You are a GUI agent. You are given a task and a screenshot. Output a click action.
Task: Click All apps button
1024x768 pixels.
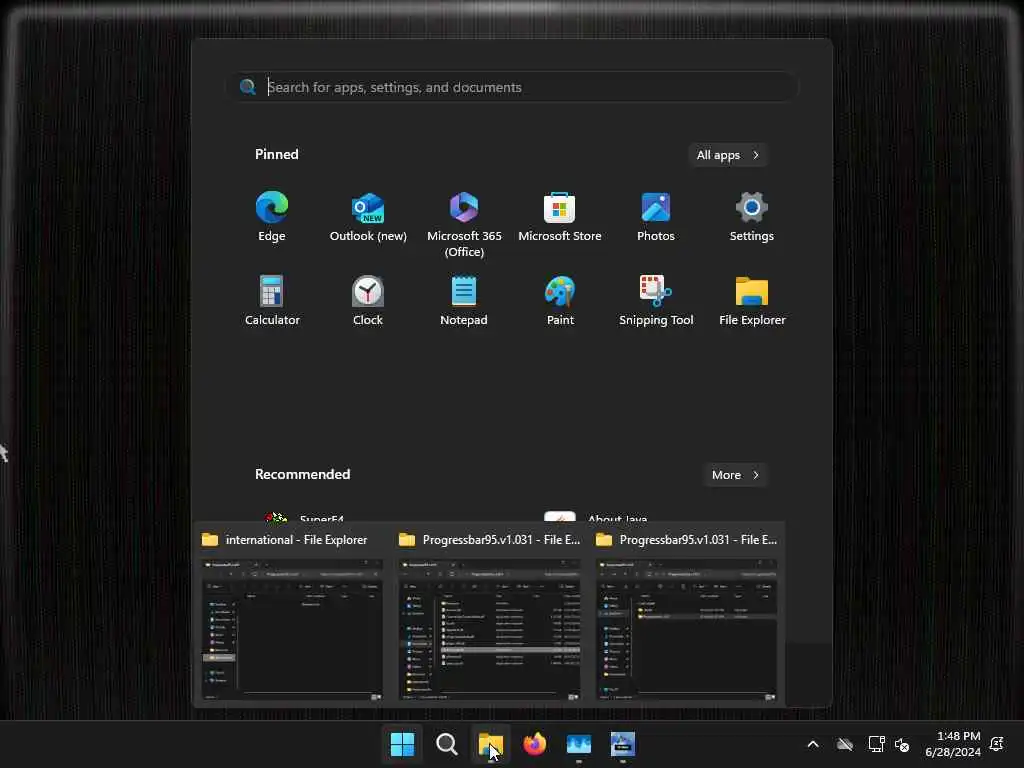[x=728, y=155]
